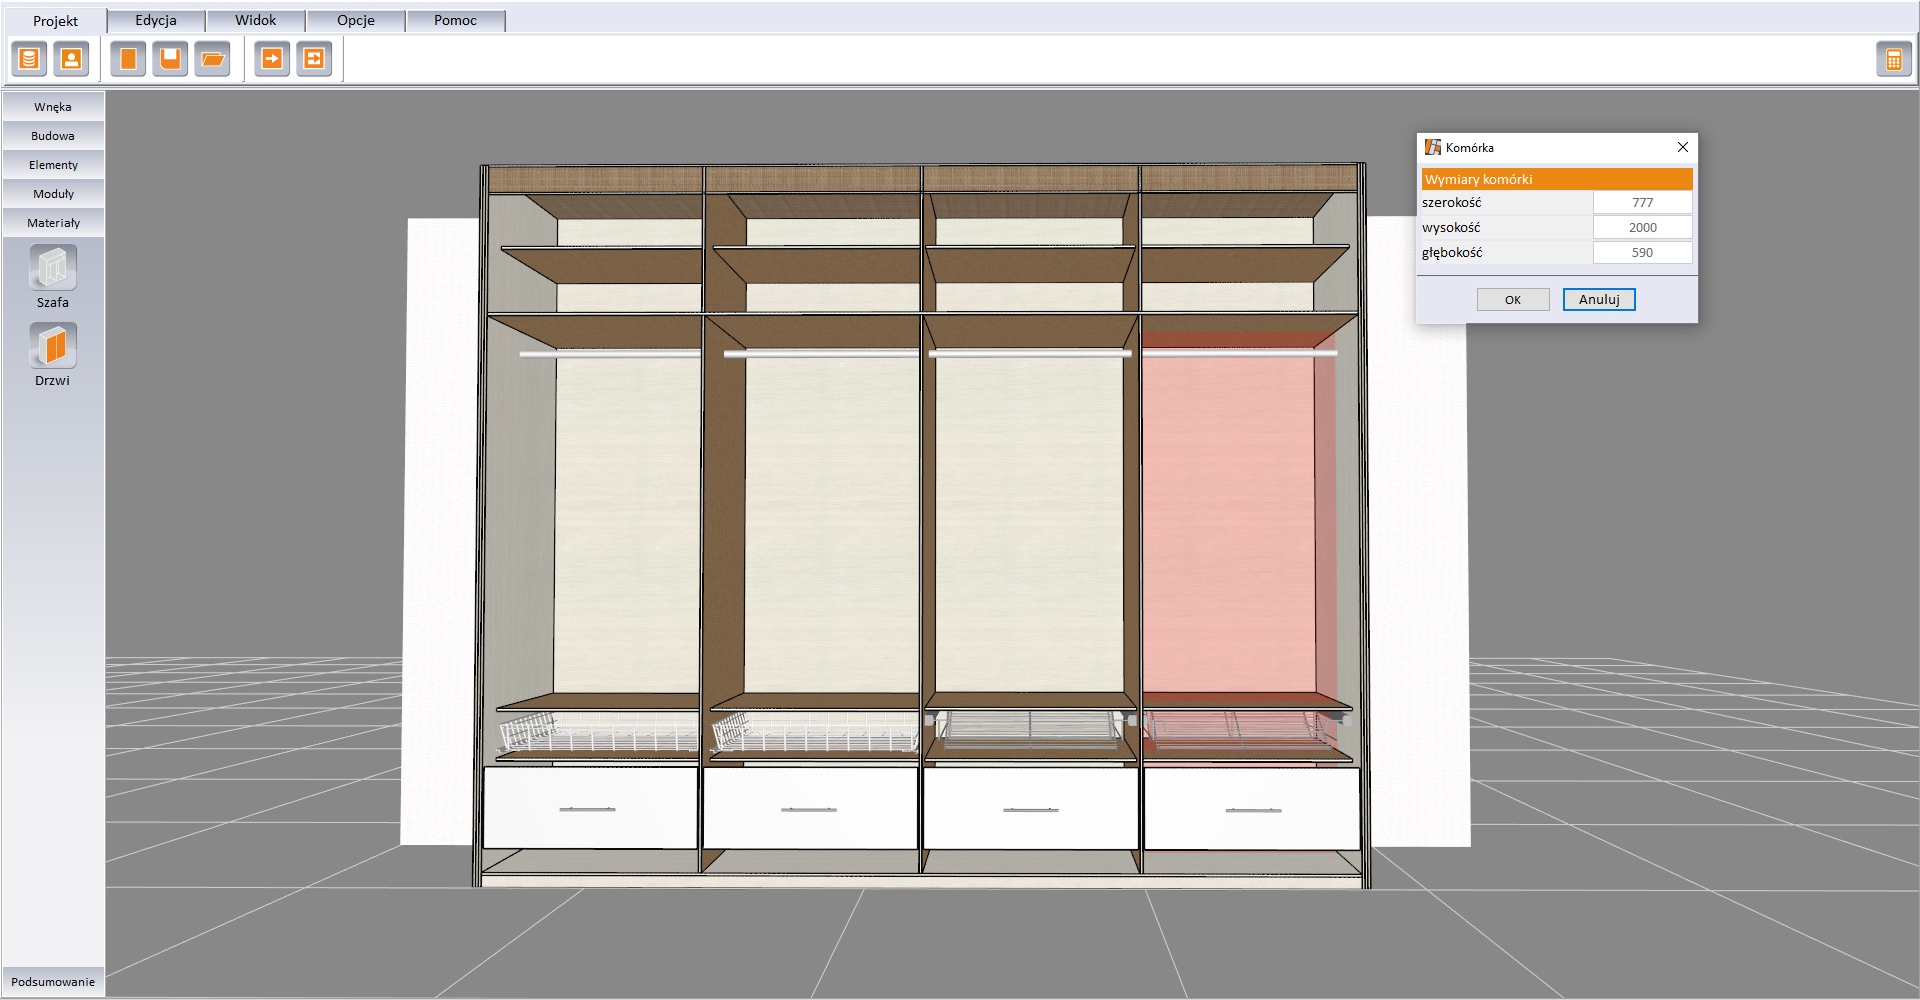Open the Podsumowanie summary section
This screenshot has width=1920, height=1000.
click(53, 982)
